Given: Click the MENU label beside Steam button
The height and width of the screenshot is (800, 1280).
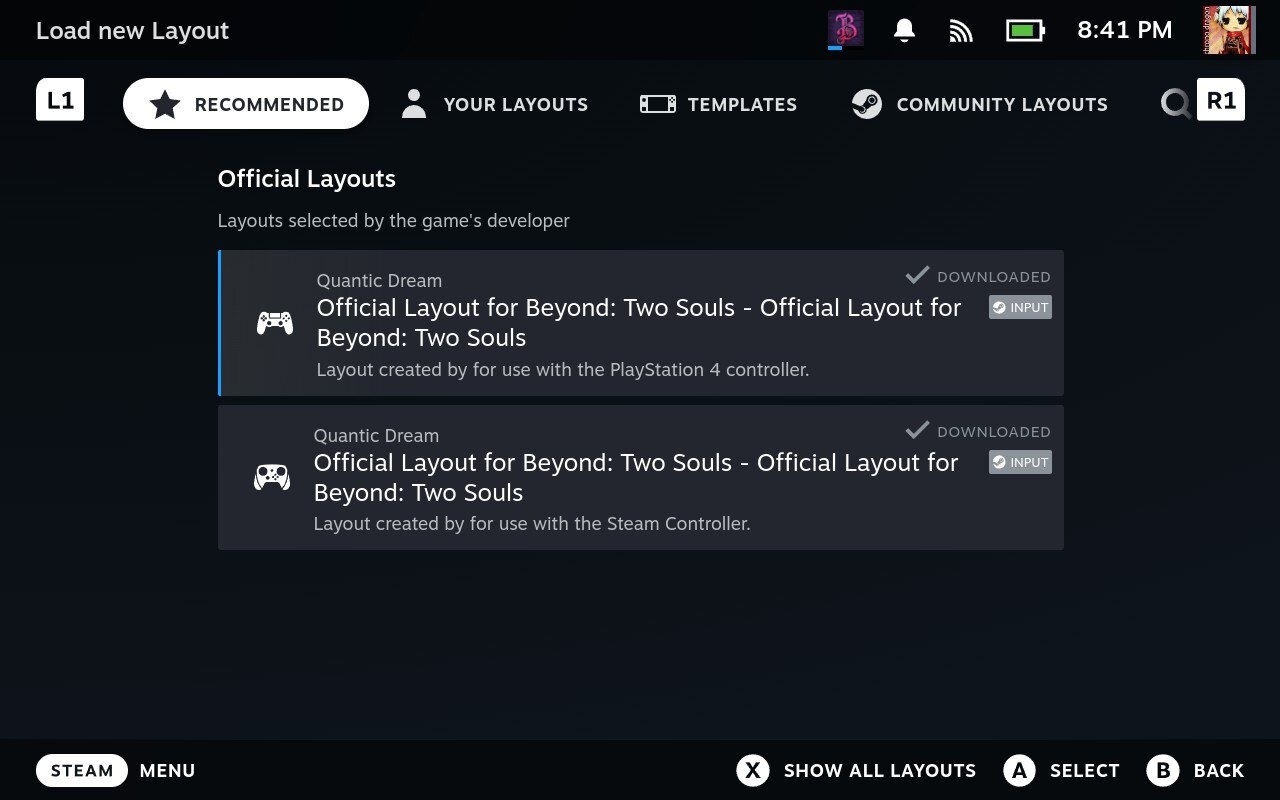Looking at the screenshot, I should (168, 771).
